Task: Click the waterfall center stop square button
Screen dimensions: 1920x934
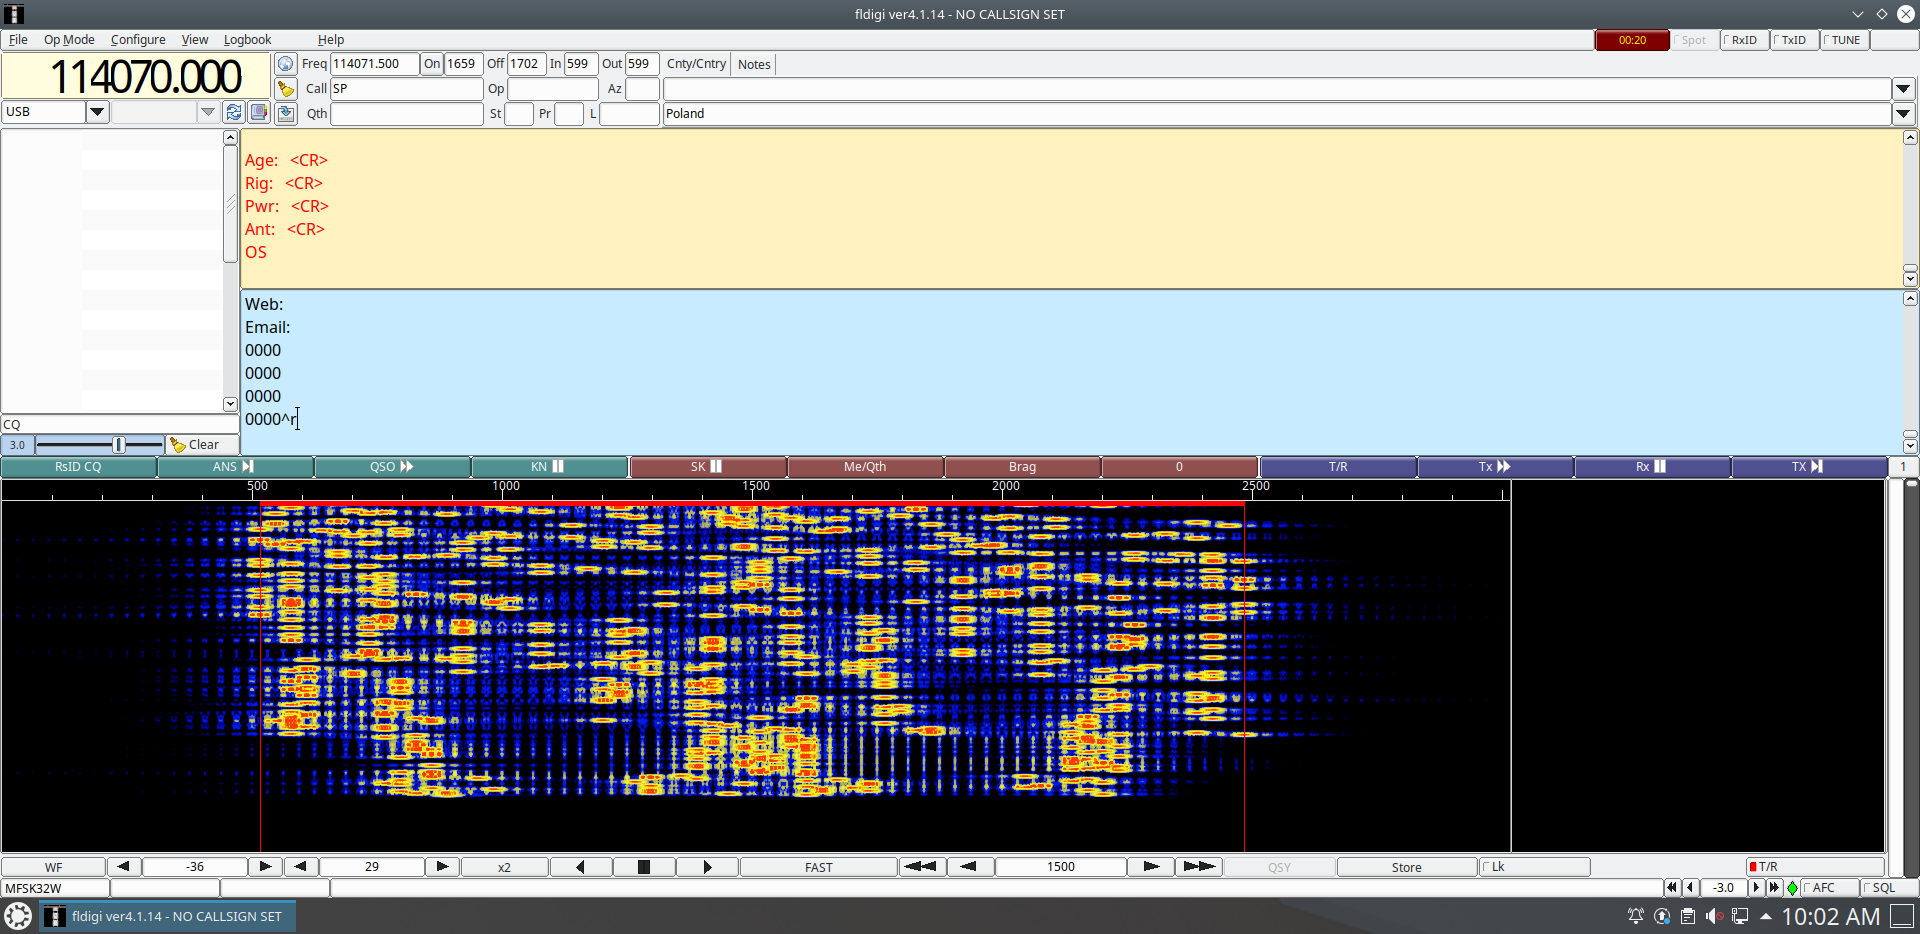Action: (644, 867)
